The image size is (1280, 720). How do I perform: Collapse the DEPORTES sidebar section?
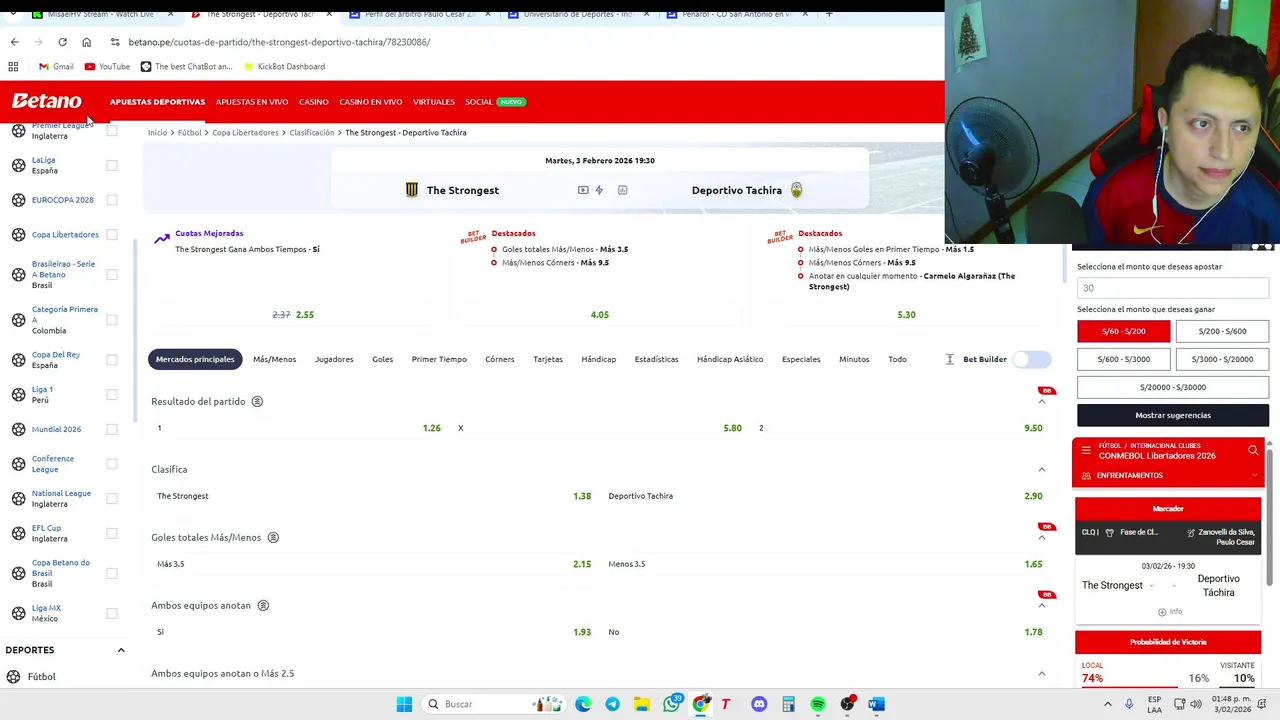(x=121, y=650)
